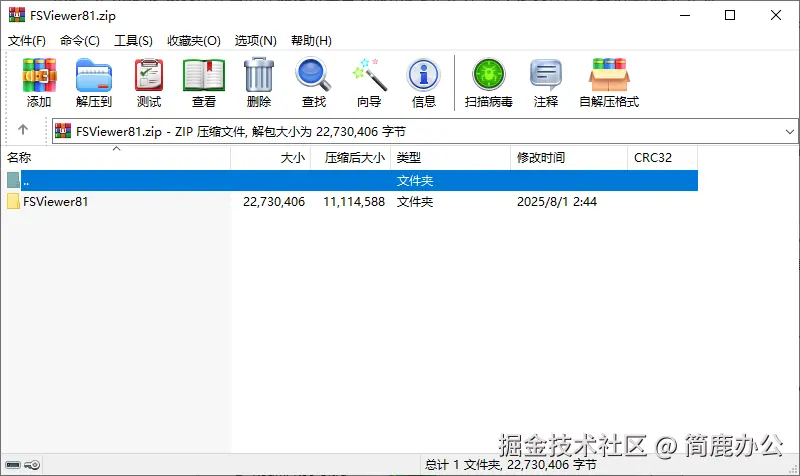The height and width of the screenshot is (476, 800).
Task: Open the 选项(N) menu
Action: click(x=256, y=40)
